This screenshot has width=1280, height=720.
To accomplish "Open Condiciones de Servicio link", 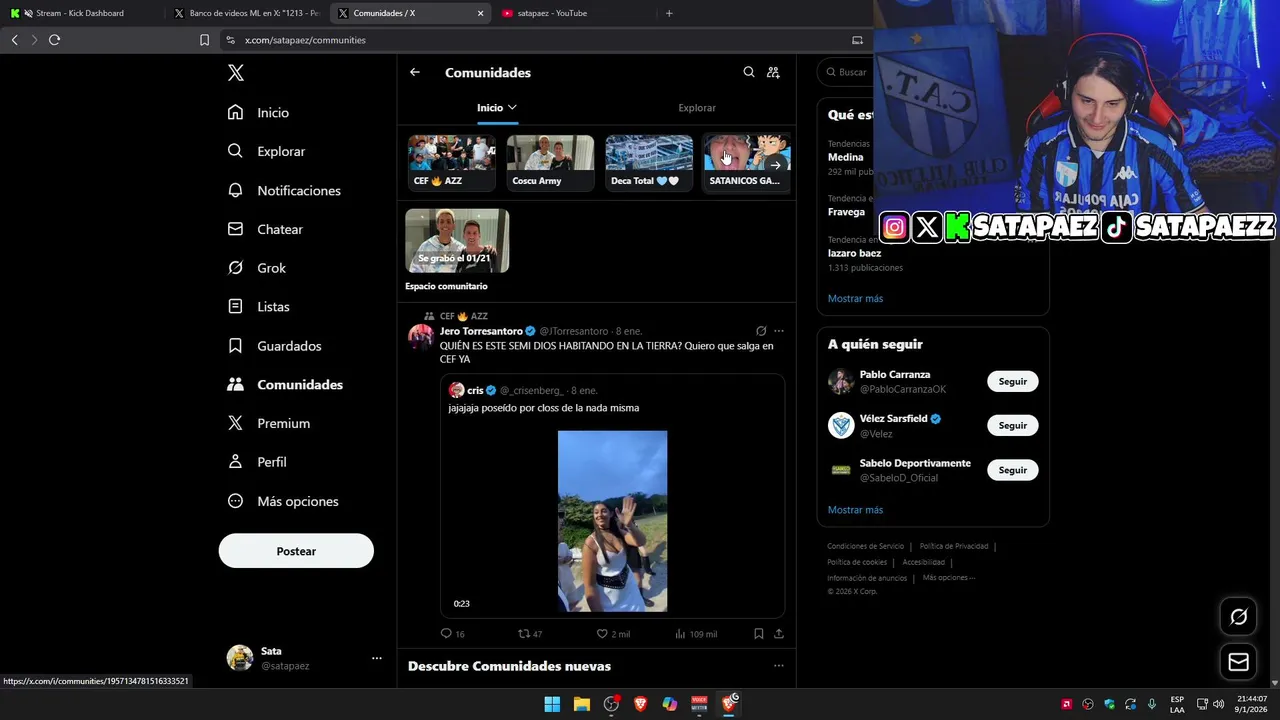I will coord(865,546).
